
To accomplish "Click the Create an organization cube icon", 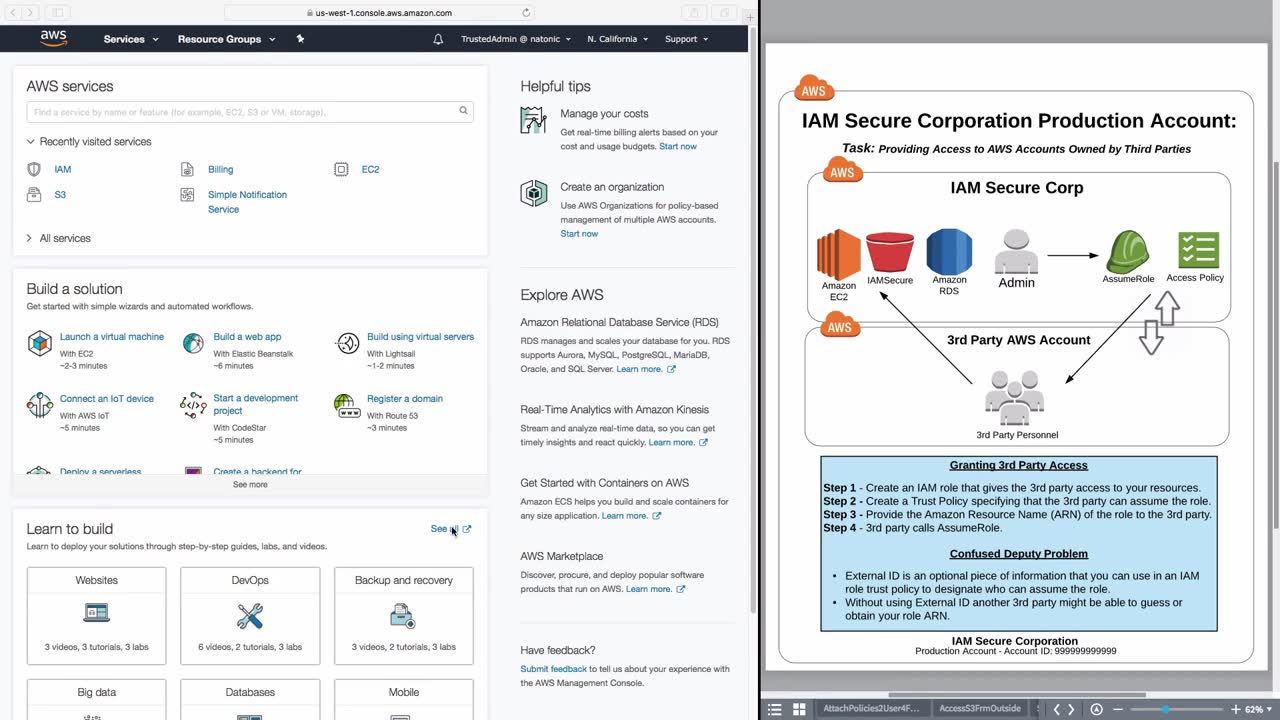I will (x=533, y=193).
